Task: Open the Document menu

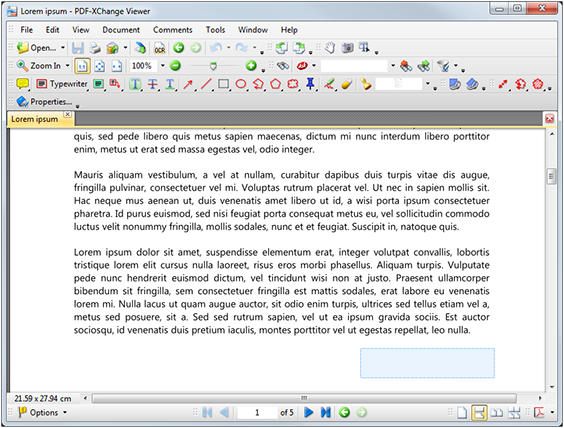Action: (x=121, y=30)
